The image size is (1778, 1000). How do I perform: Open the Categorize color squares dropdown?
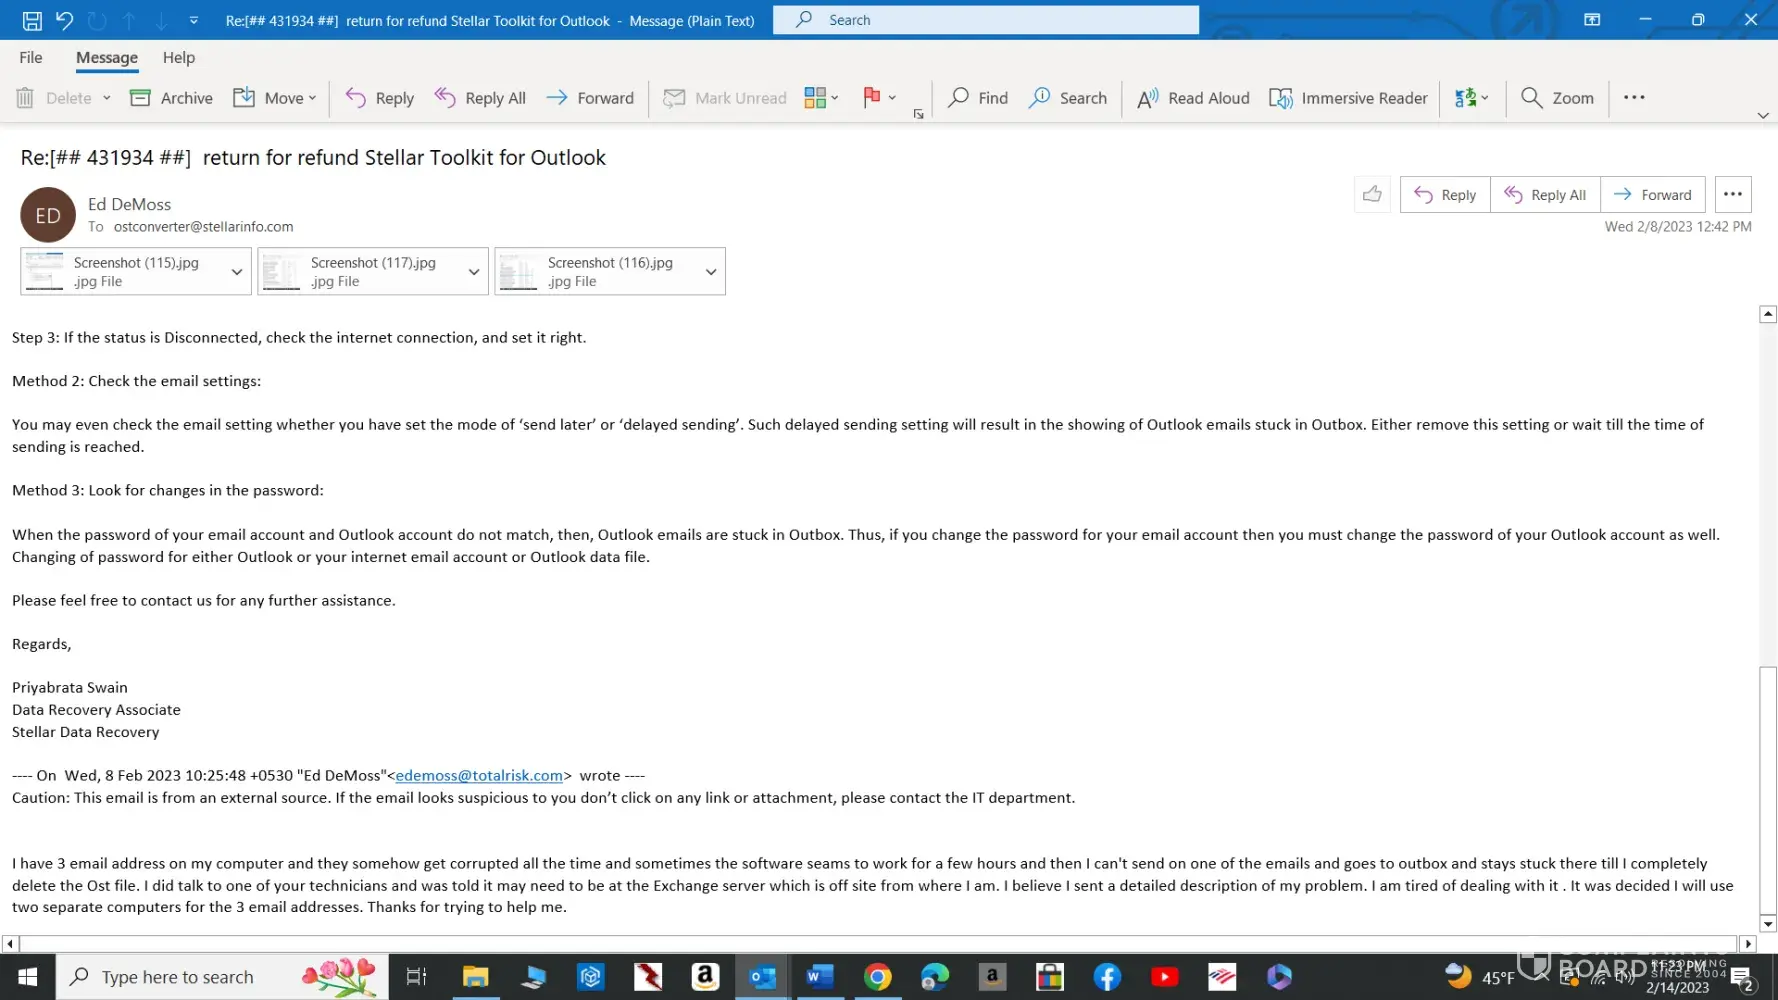821,98
